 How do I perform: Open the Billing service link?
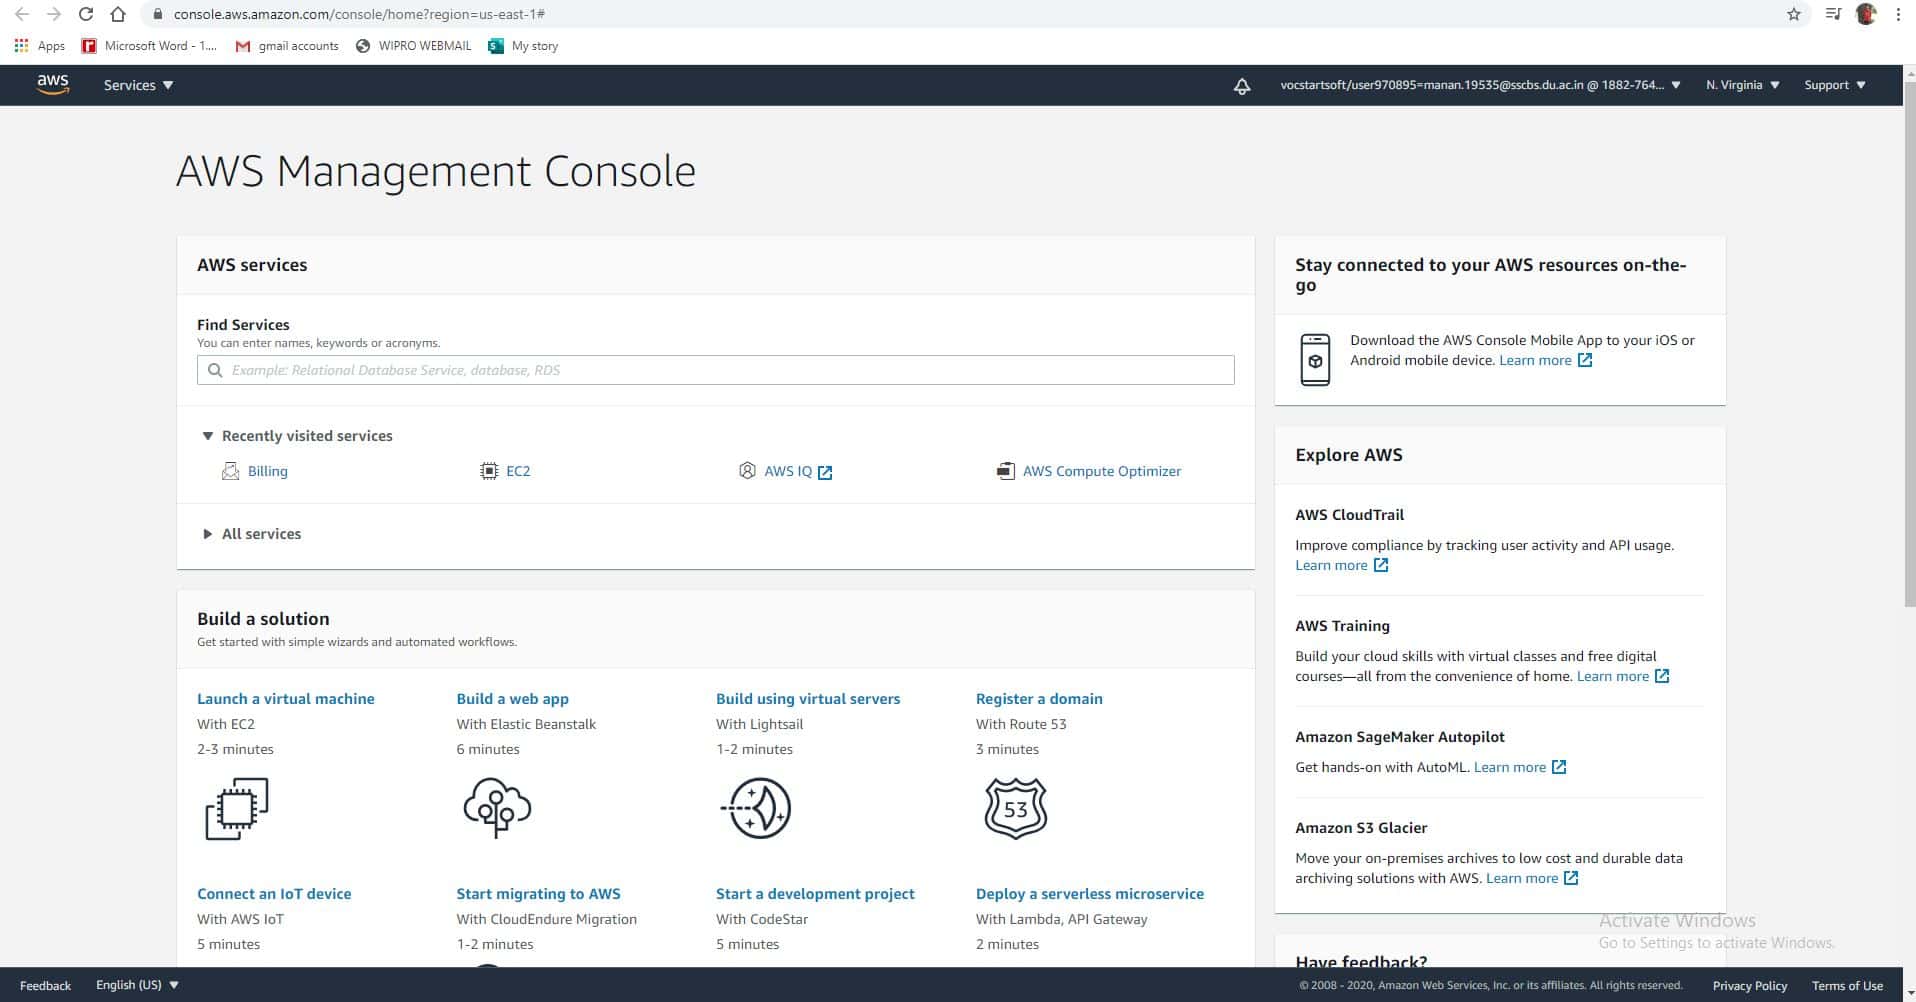click(x=267, y=471)
